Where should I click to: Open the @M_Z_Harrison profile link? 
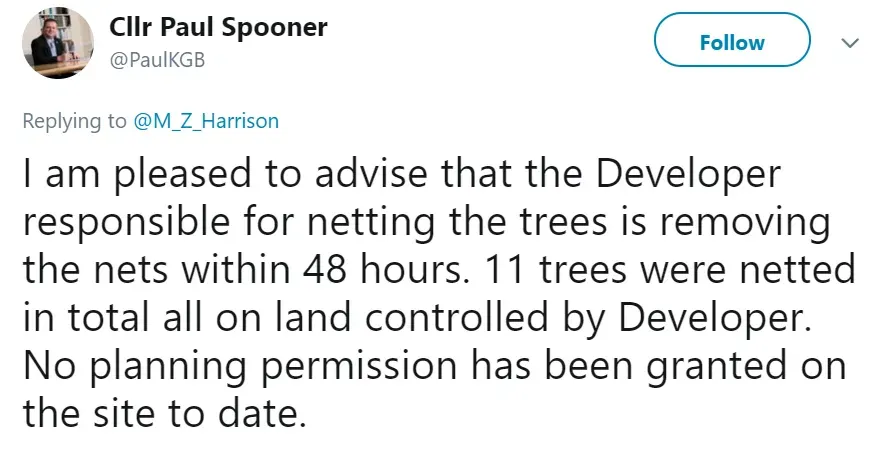tap(206, 122)
